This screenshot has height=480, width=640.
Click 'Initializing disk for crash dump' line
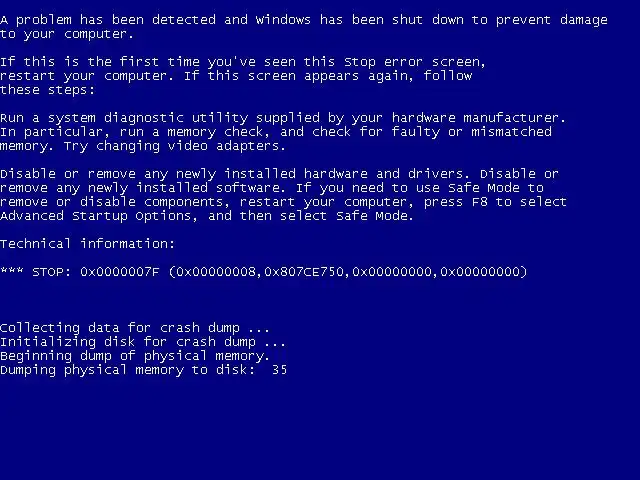[142, 342]
